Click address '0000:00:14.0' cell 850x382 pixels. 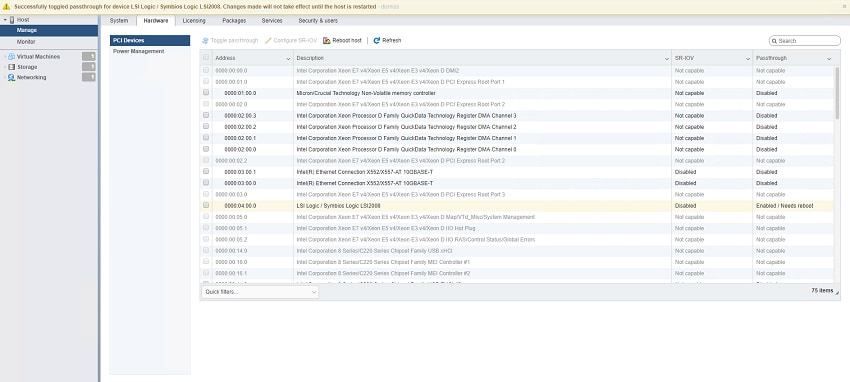pyautogui.click(x=231, y=251)
